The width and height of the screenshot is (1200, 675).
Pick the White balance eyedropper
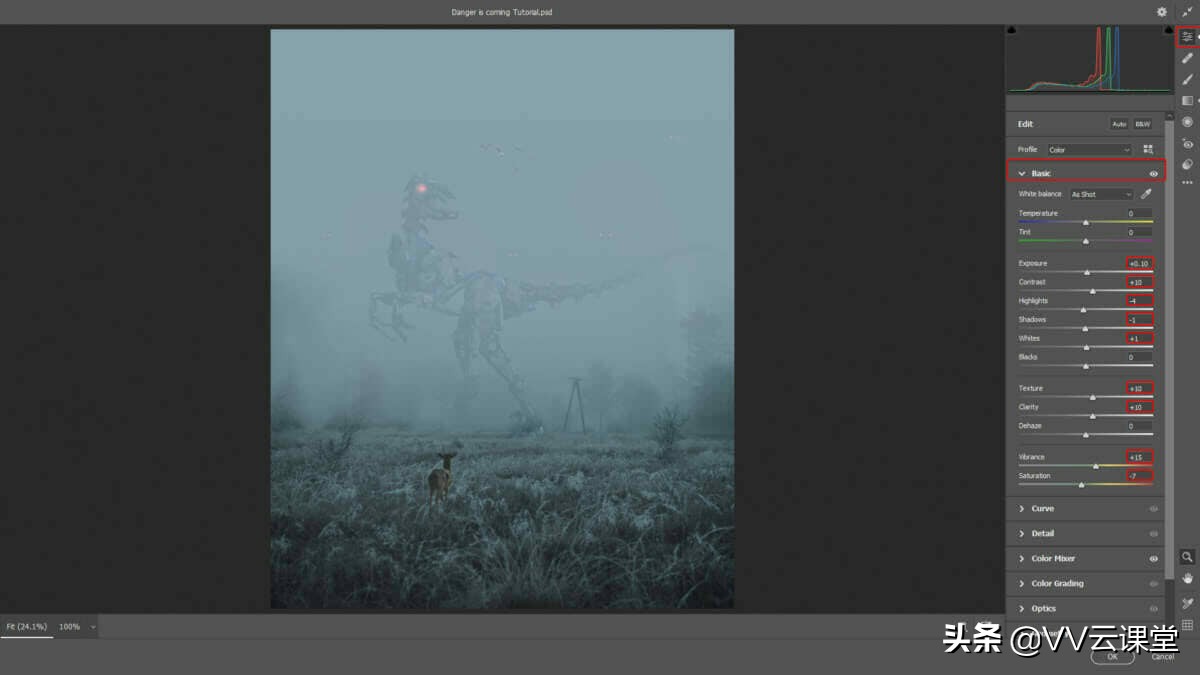click(1146, 194)
